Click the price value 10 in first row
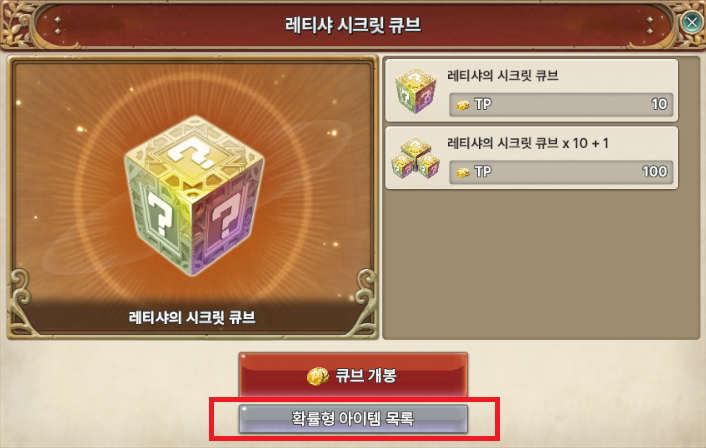The height and width of the screenshot is (448, 706). 659,104
